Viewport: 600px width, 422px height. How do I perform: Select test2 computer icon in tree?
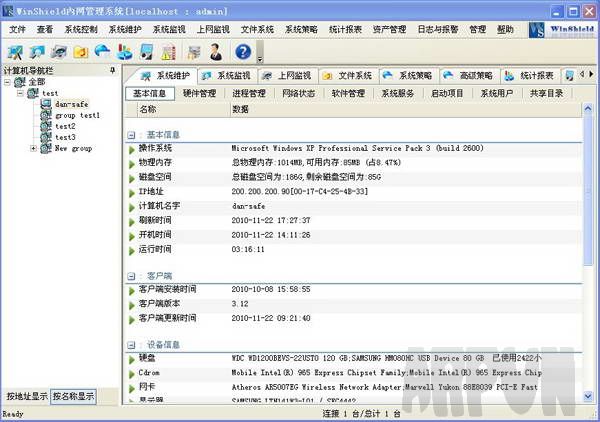46,126
